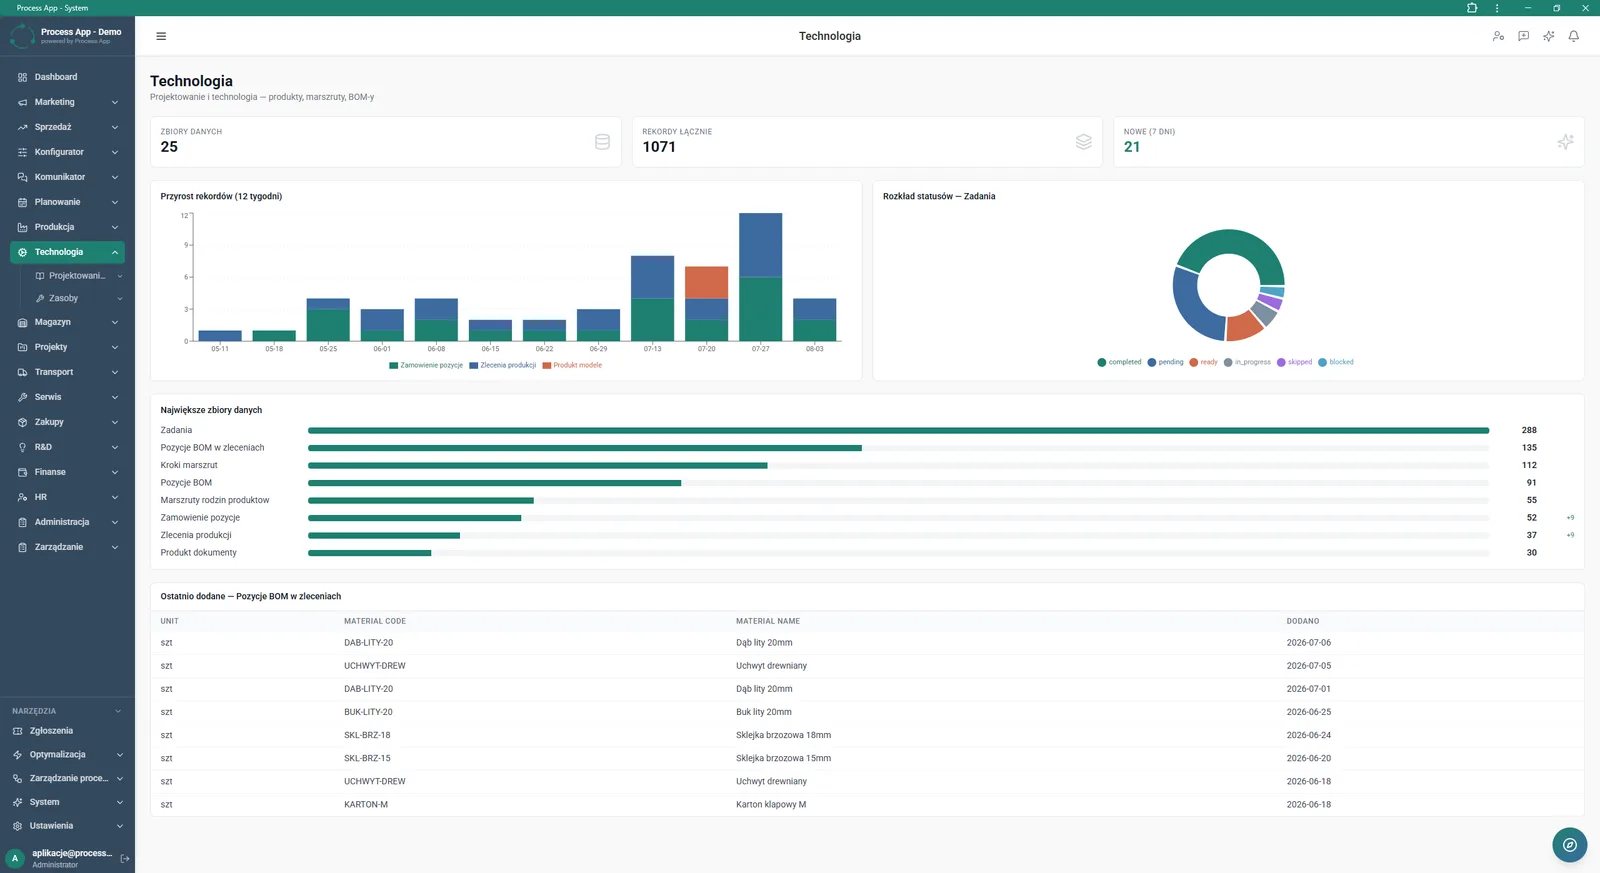Expand the Sprzedaż menu chevron
The width and height of the screenshot is (1600, 873).
(x=115, y=127)
